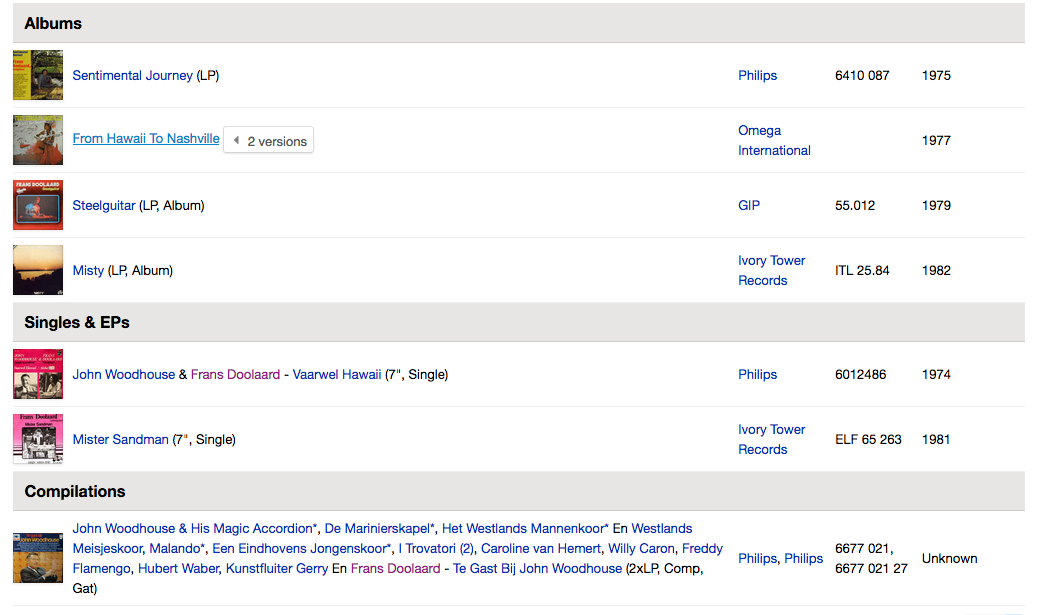1037x615 pixels.
Task: Go to the Steelguitar release page
Action: pyautogui.click(x=104, y=206)
